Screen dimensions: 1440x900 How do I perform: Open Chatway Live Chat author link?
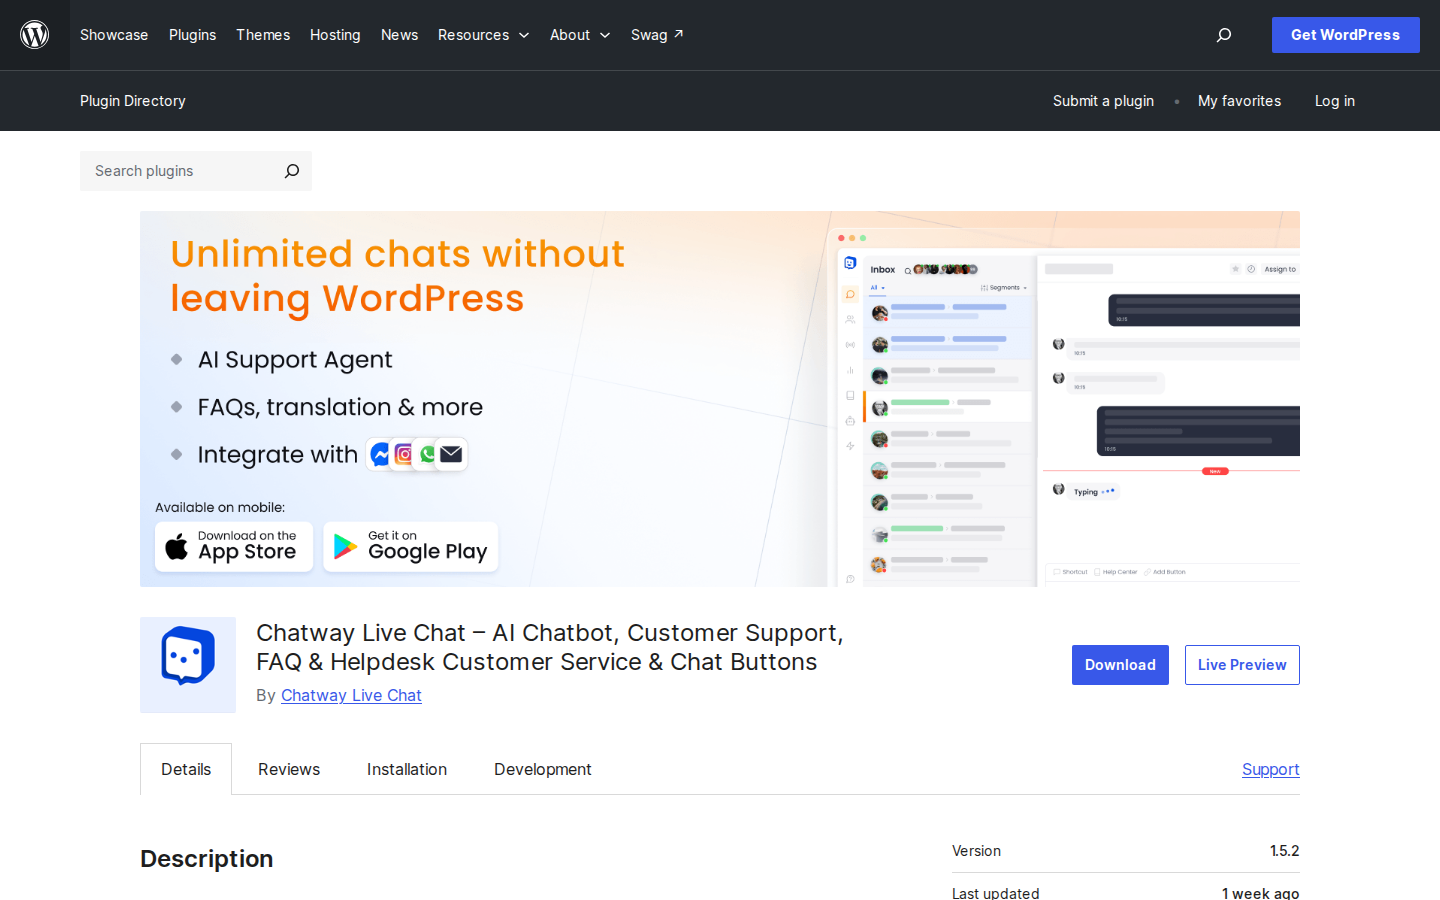[x=351, y=695]
